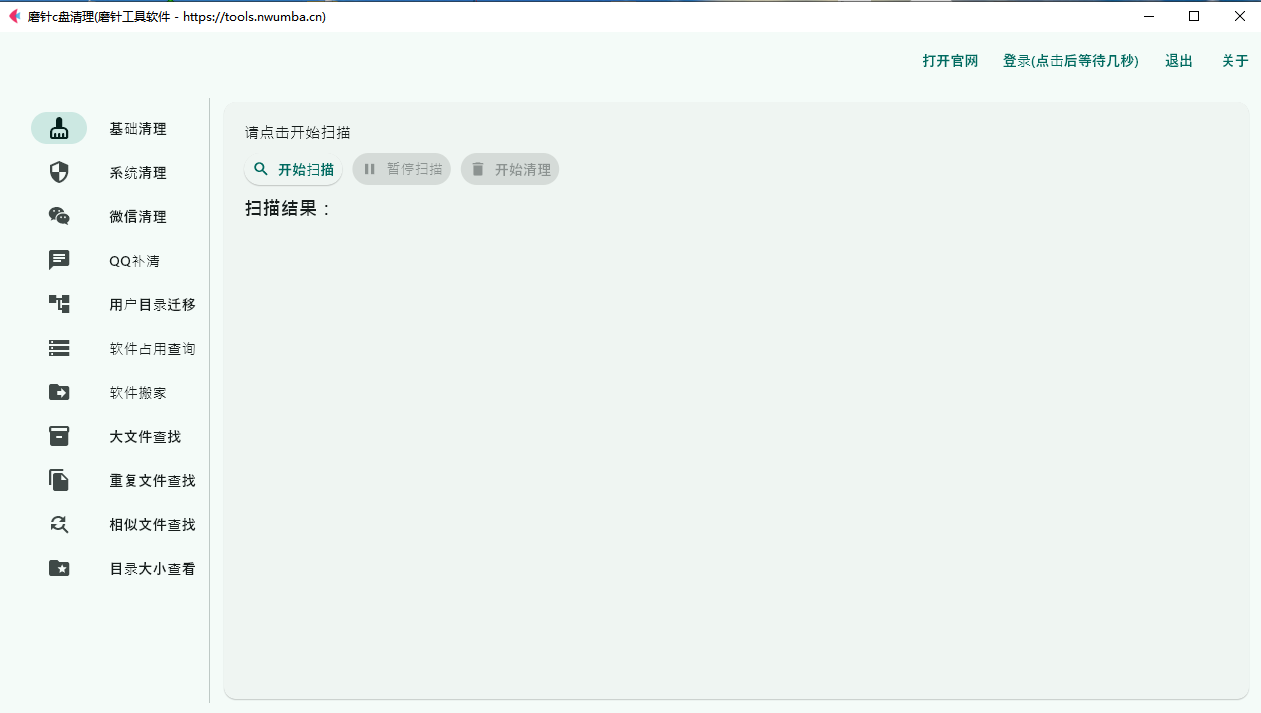Open 目录大小查看 via its starred folder icon

click(x=58, y=568)
